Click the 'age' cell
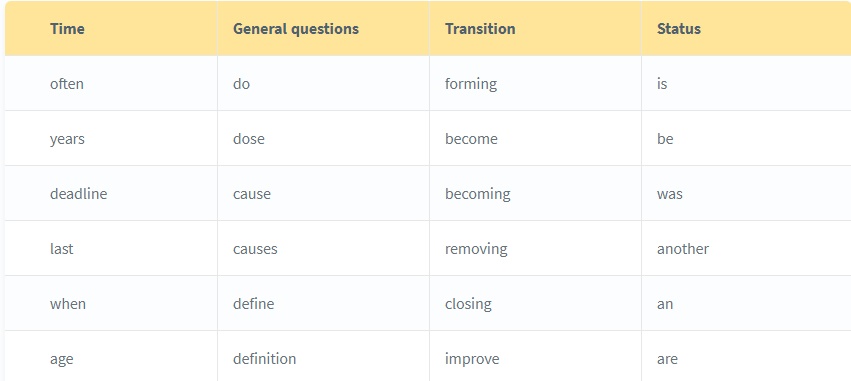The height and width of the screenshot is (381, 851). click(x=111, y=356)
